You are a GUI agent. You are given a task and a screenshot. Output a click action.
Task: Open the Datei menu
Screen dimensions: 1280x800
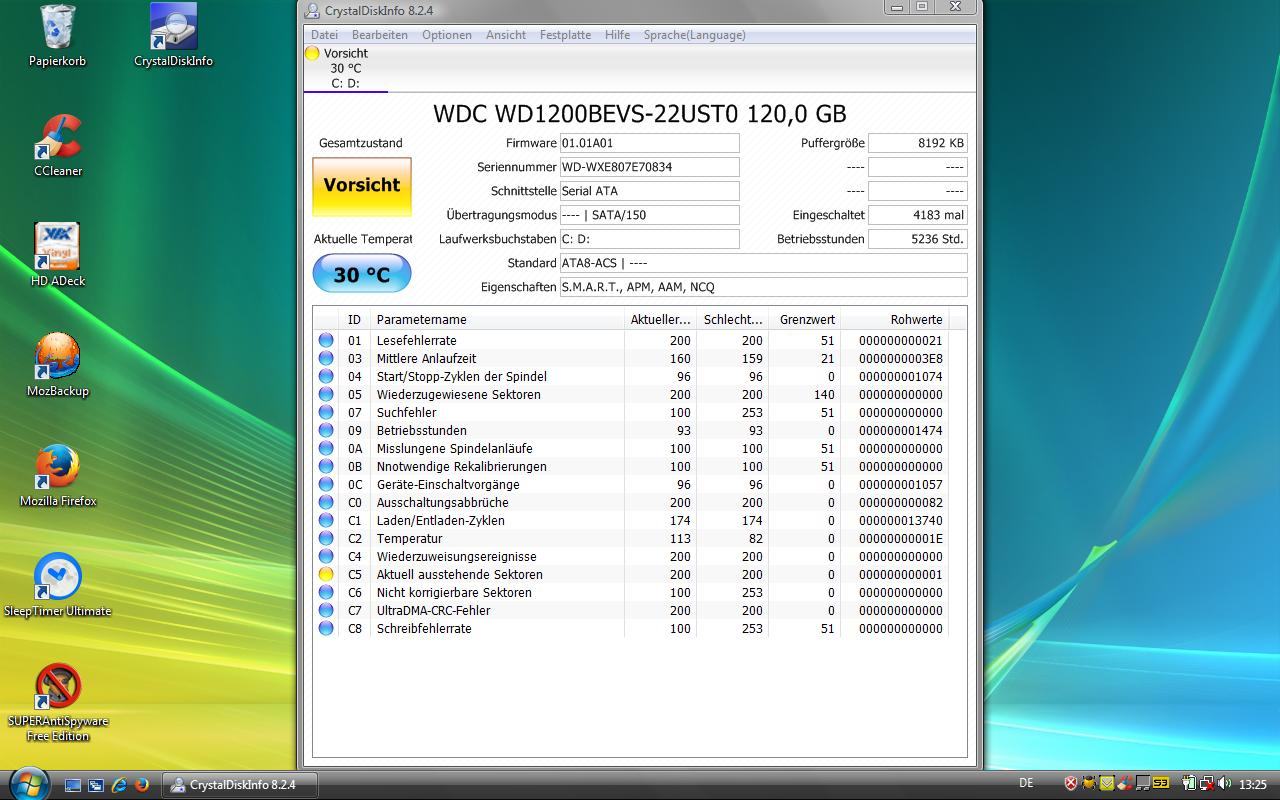click(x=324, y=35)
